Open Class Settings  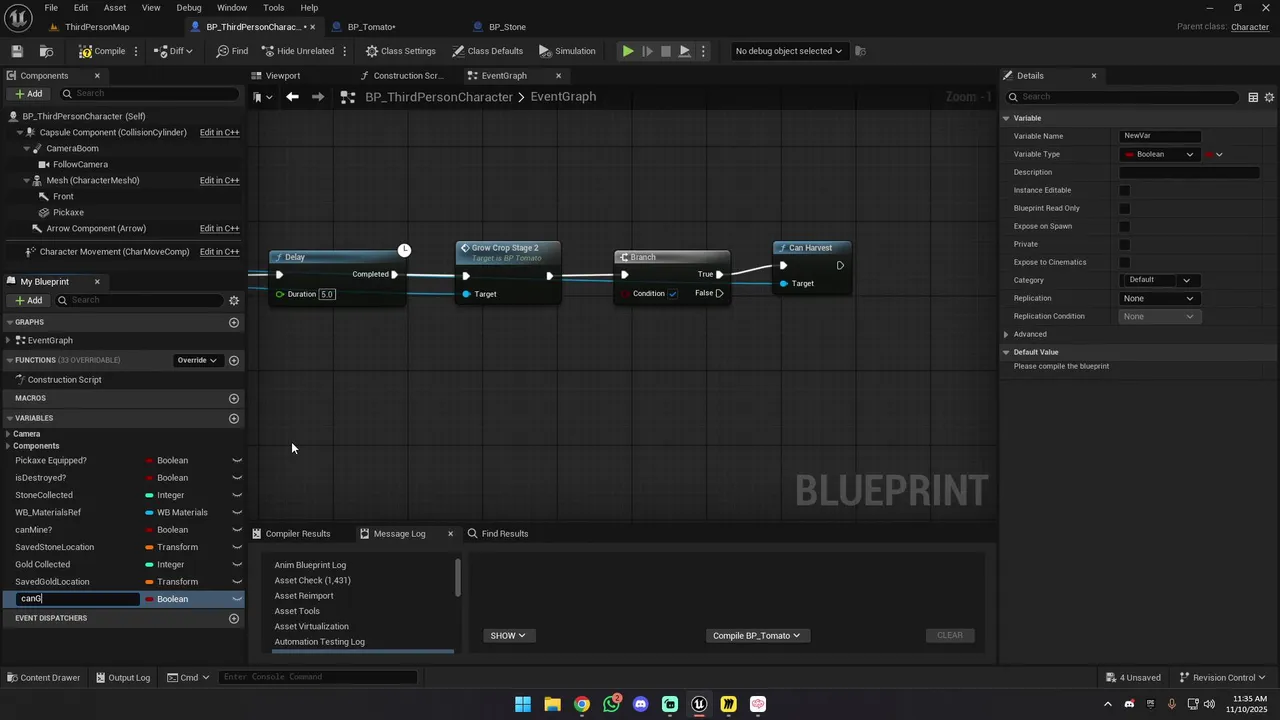point(400,51)
